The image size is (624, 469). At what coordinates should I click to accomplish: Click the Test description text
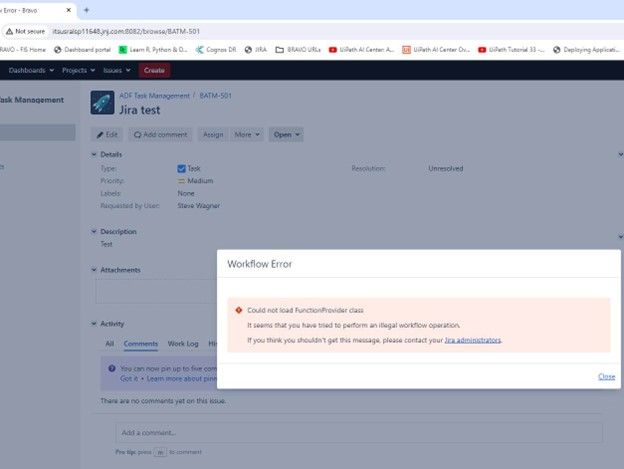pos(106,244)
